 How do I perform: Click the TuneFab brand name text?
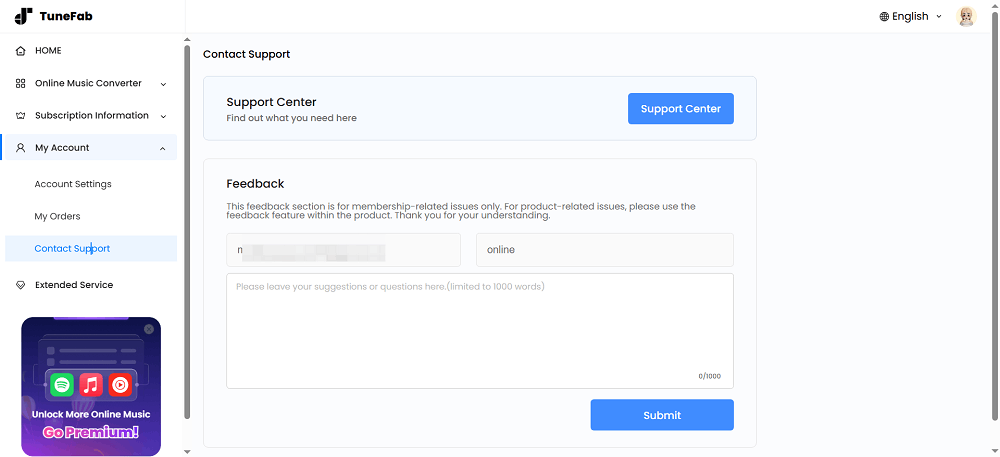(x=66, y=17)
